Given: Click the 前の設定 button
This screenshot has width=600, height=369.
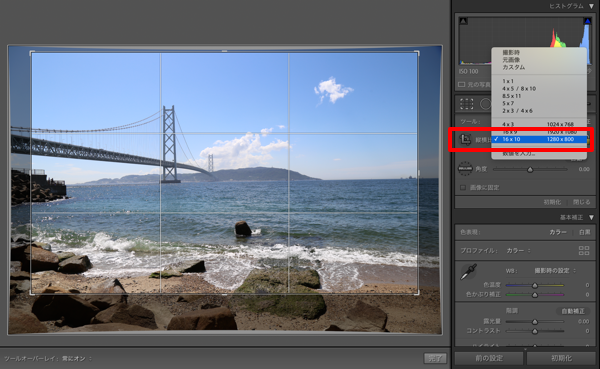Looking at the screenshot, I should 489,358.
